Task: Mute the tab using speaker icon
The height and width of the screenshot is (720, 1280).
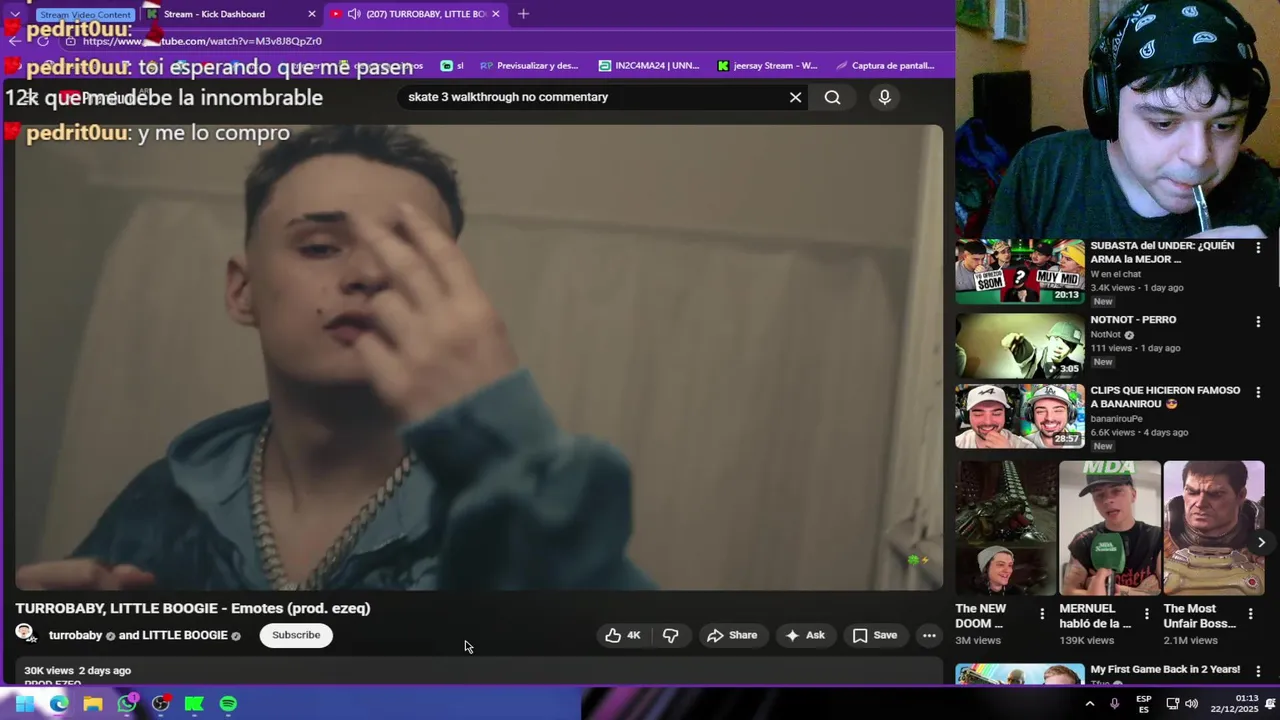Action: point(354,14)
